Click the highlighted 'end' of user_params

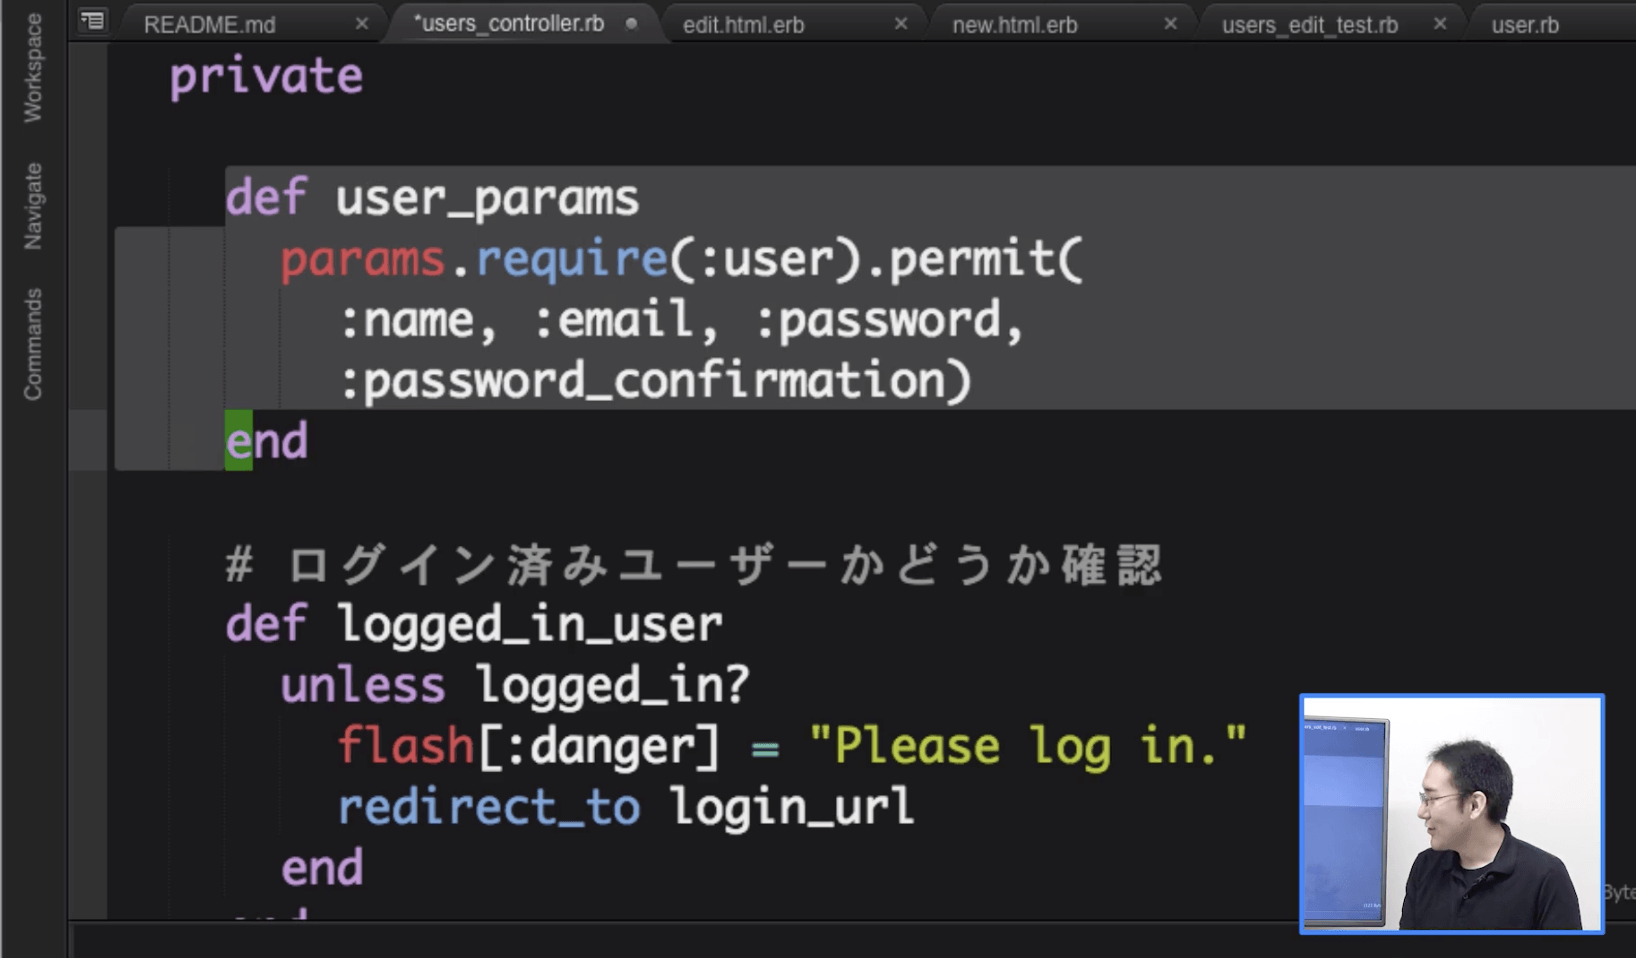point(267,442)
